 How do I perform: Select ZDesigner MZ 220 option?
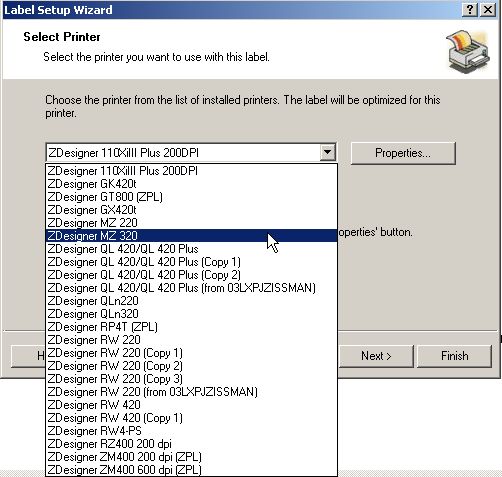[x=191, y=223]
